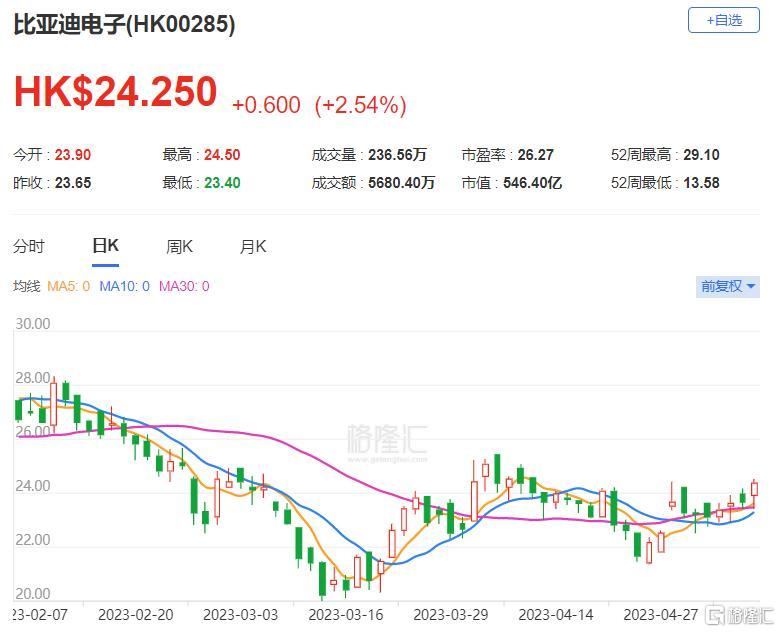This screenshot has height=632, width=780.
Task: Click the 市盈率 value 26.27
Action: (535, 155)
